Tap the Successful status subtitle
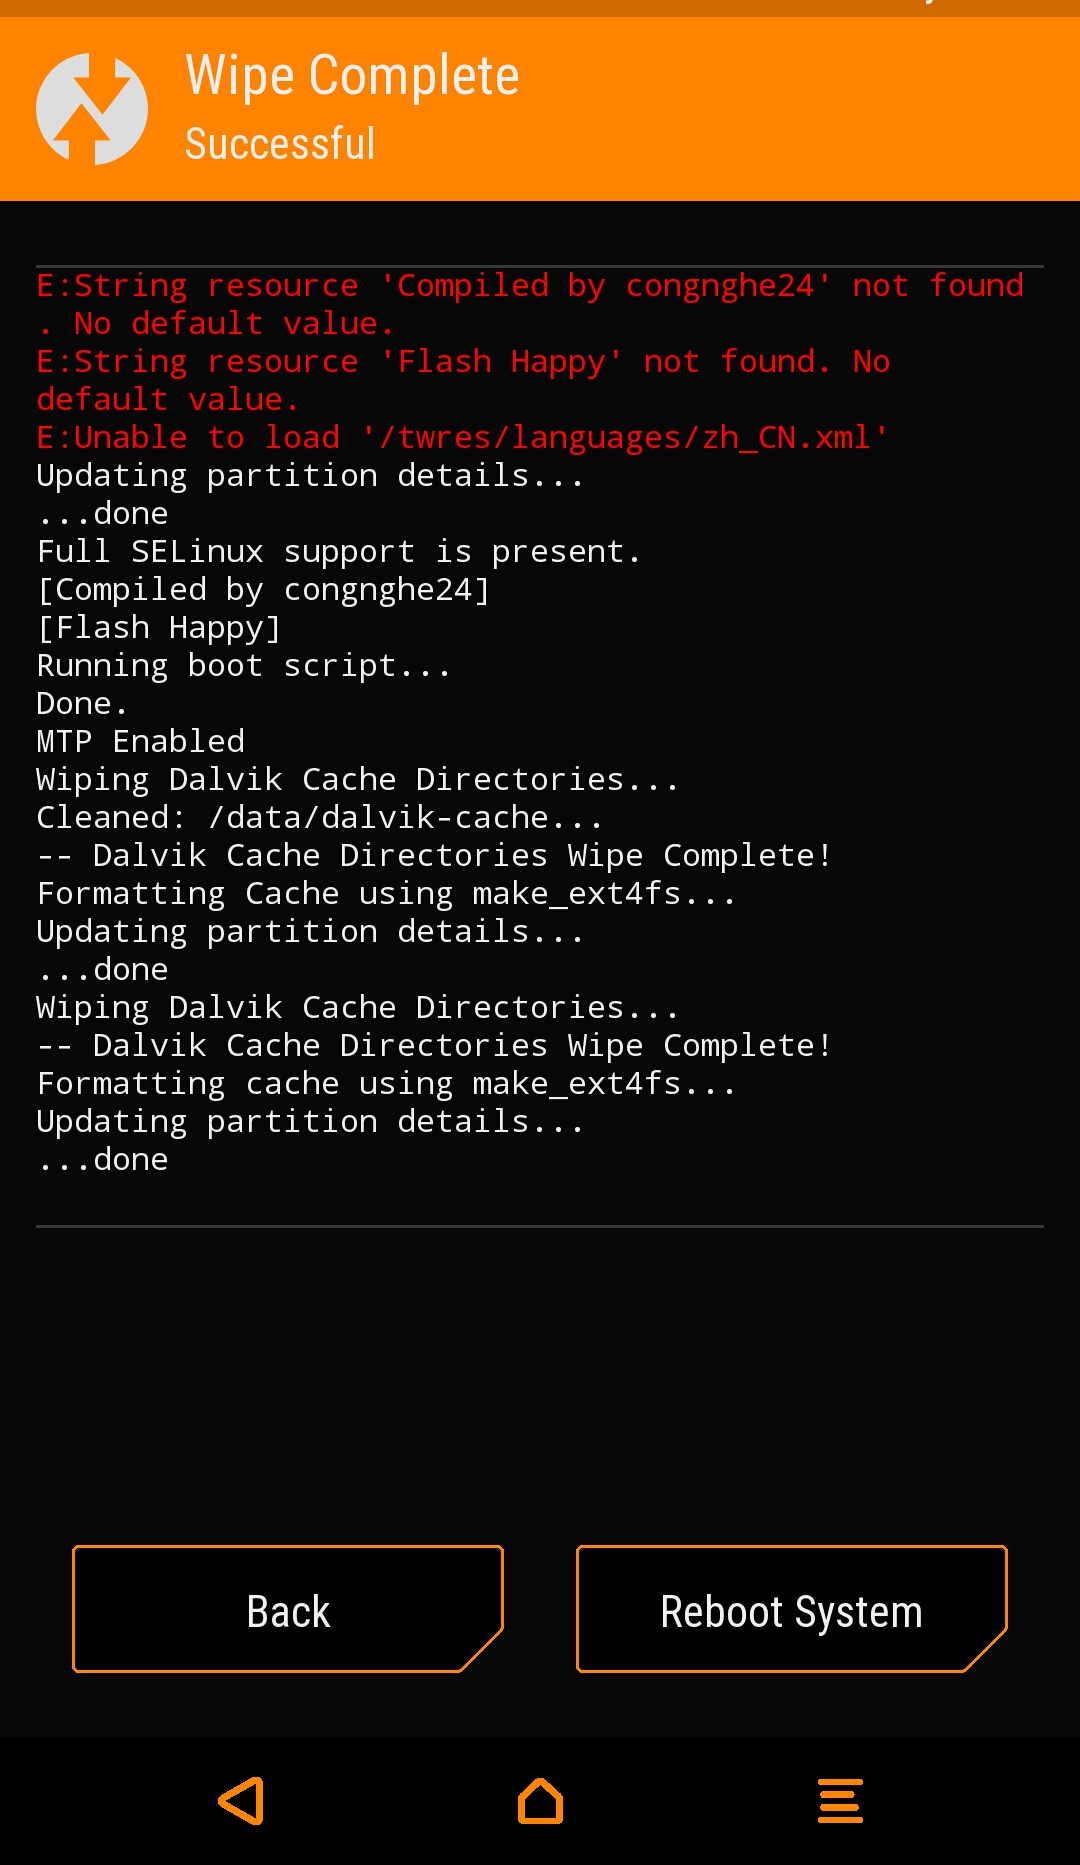The height and width of the screenshot is (1865, 1080). [x=280, y=144]
